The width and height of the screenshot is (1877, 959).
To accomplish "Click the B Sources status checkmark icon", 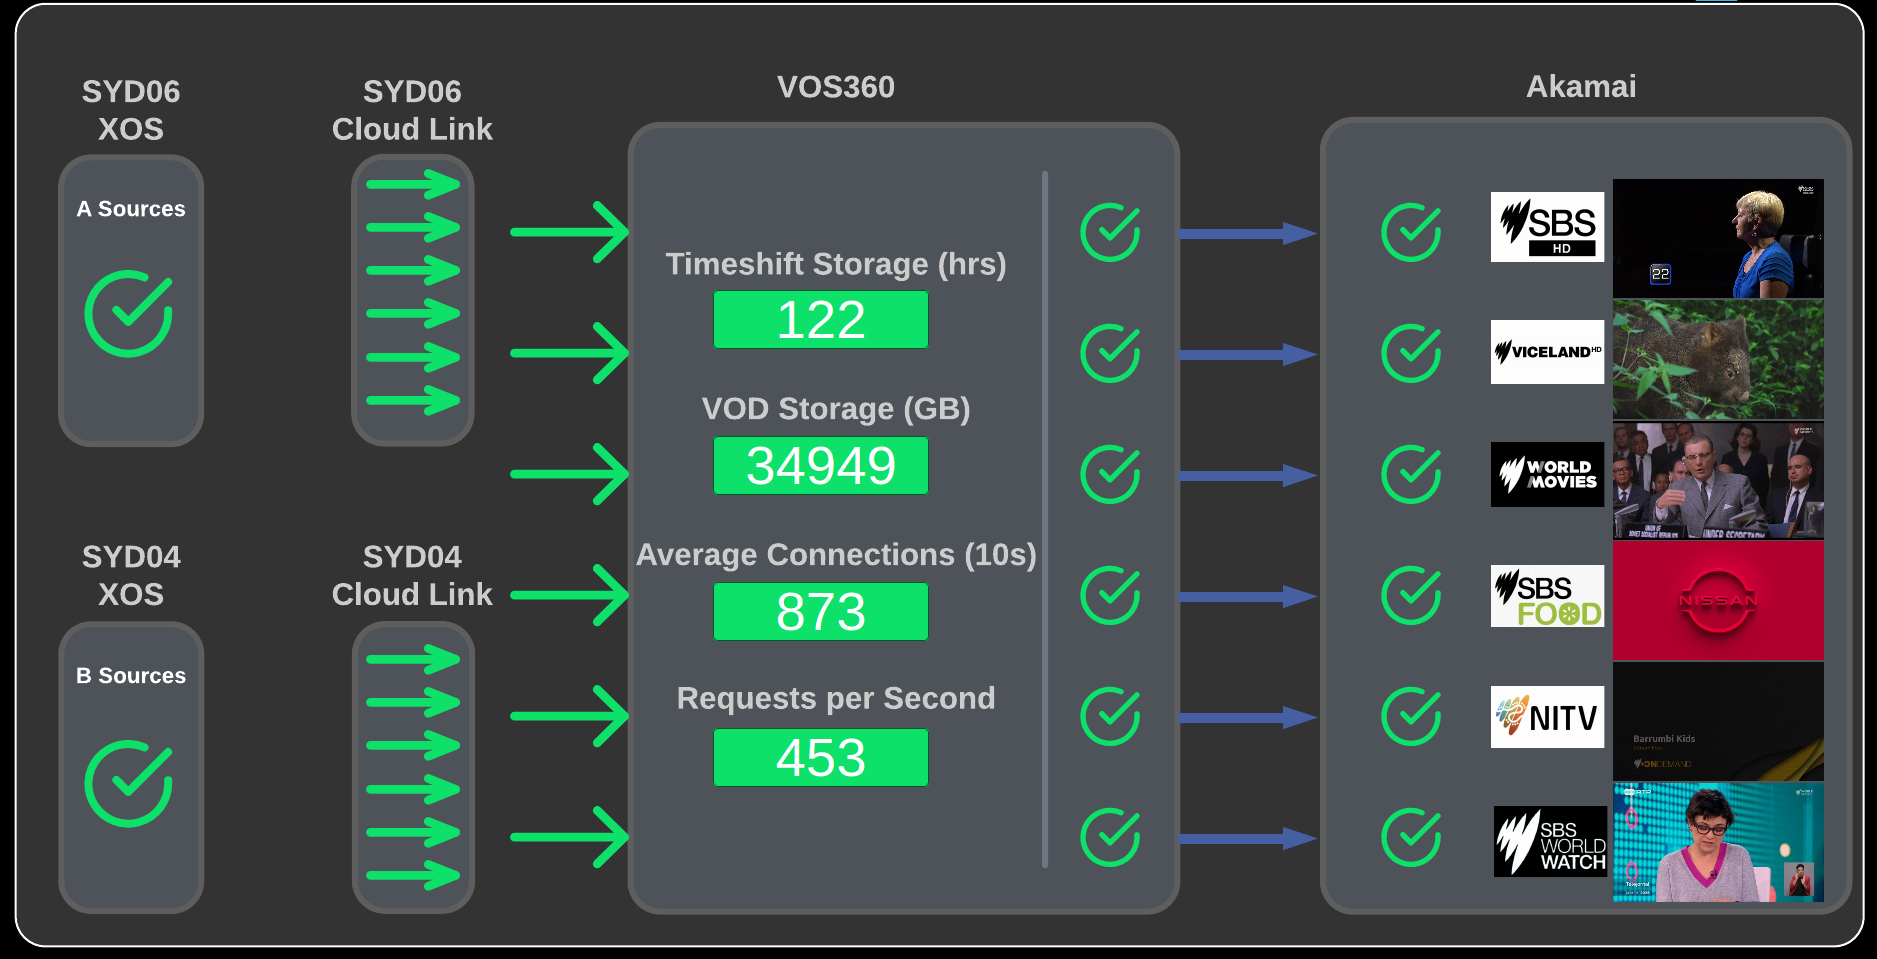I will pos(130,785).
